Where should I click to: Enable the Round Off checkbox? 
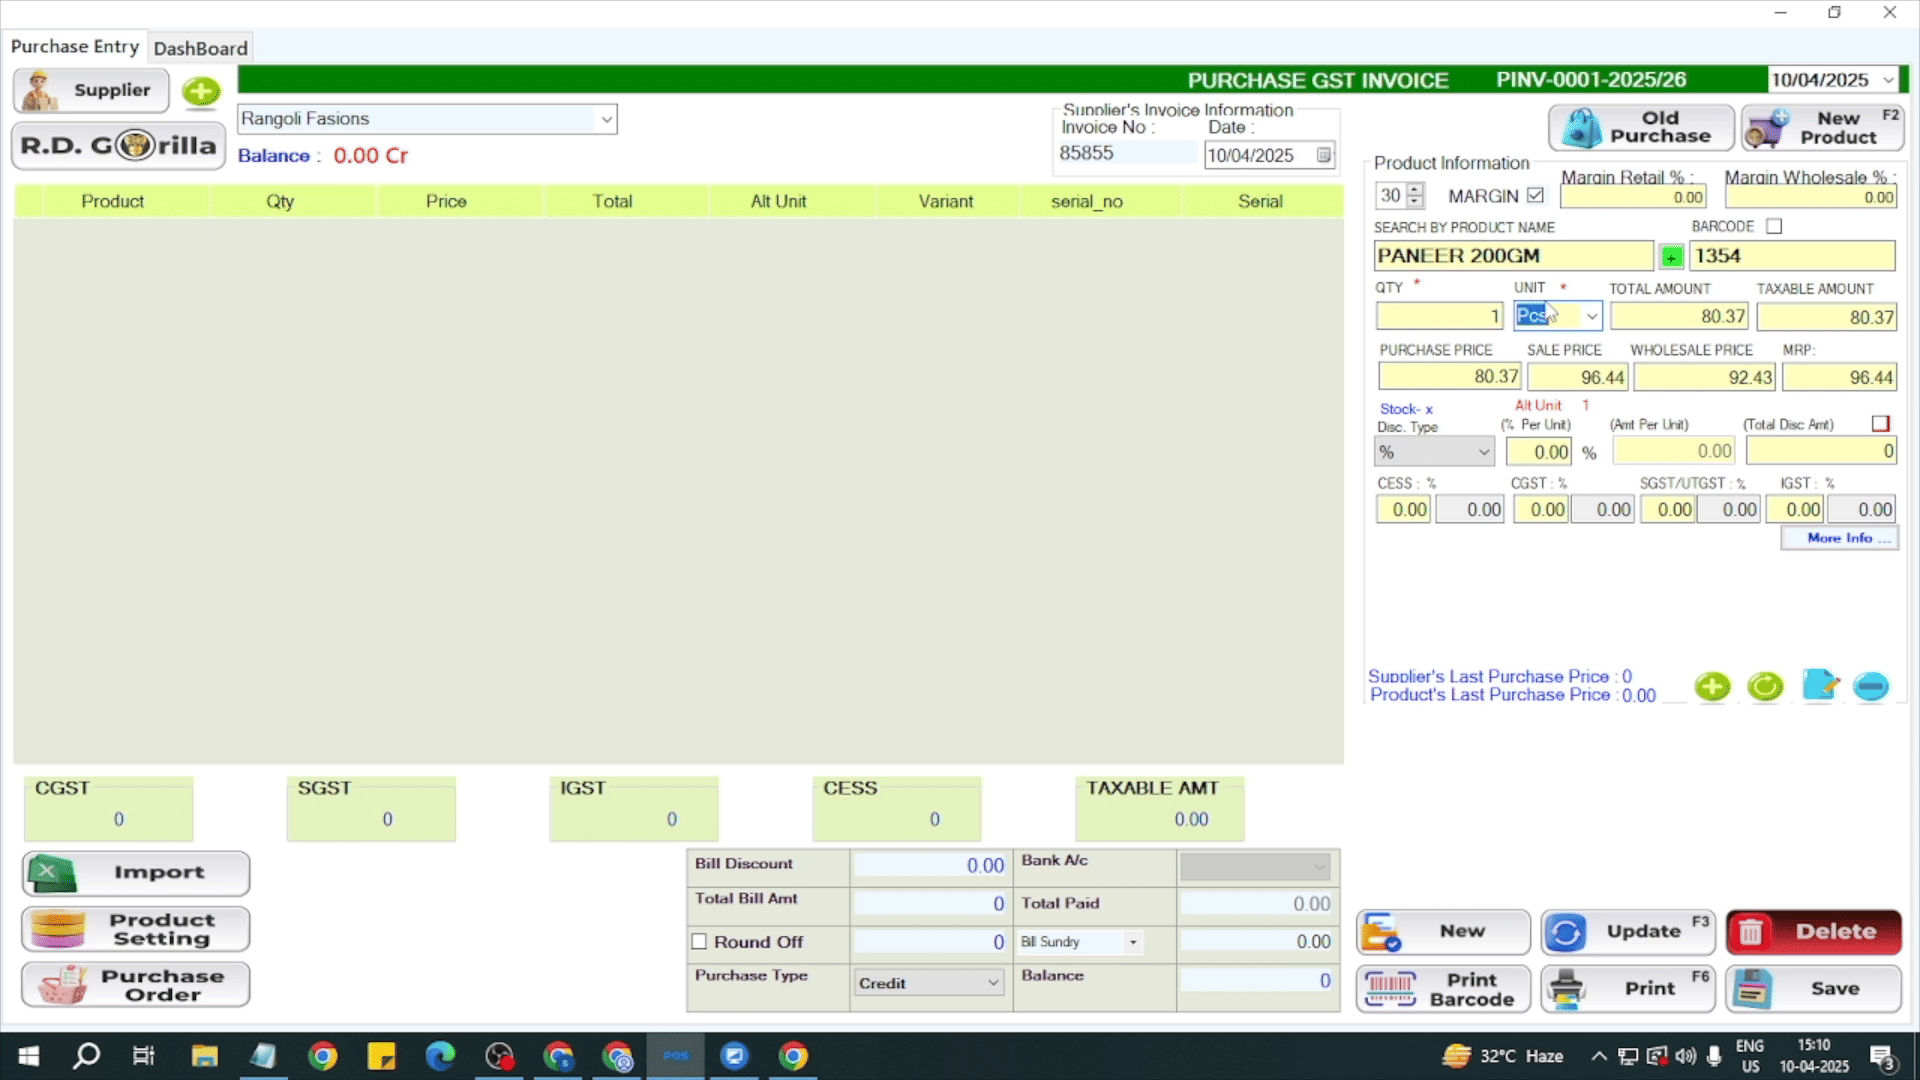699,942
